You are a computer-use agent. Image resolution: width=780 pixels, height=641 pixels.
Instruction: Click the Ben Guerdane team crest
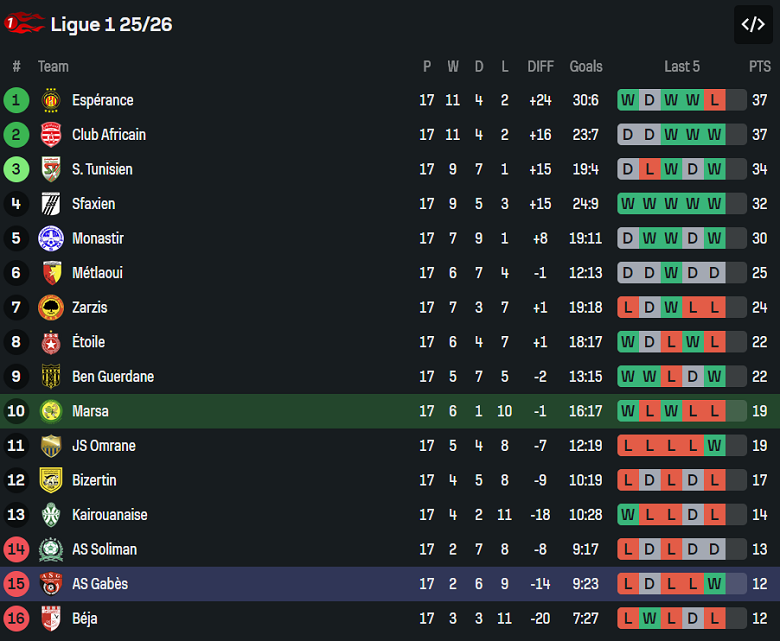(x=50, y=377)
